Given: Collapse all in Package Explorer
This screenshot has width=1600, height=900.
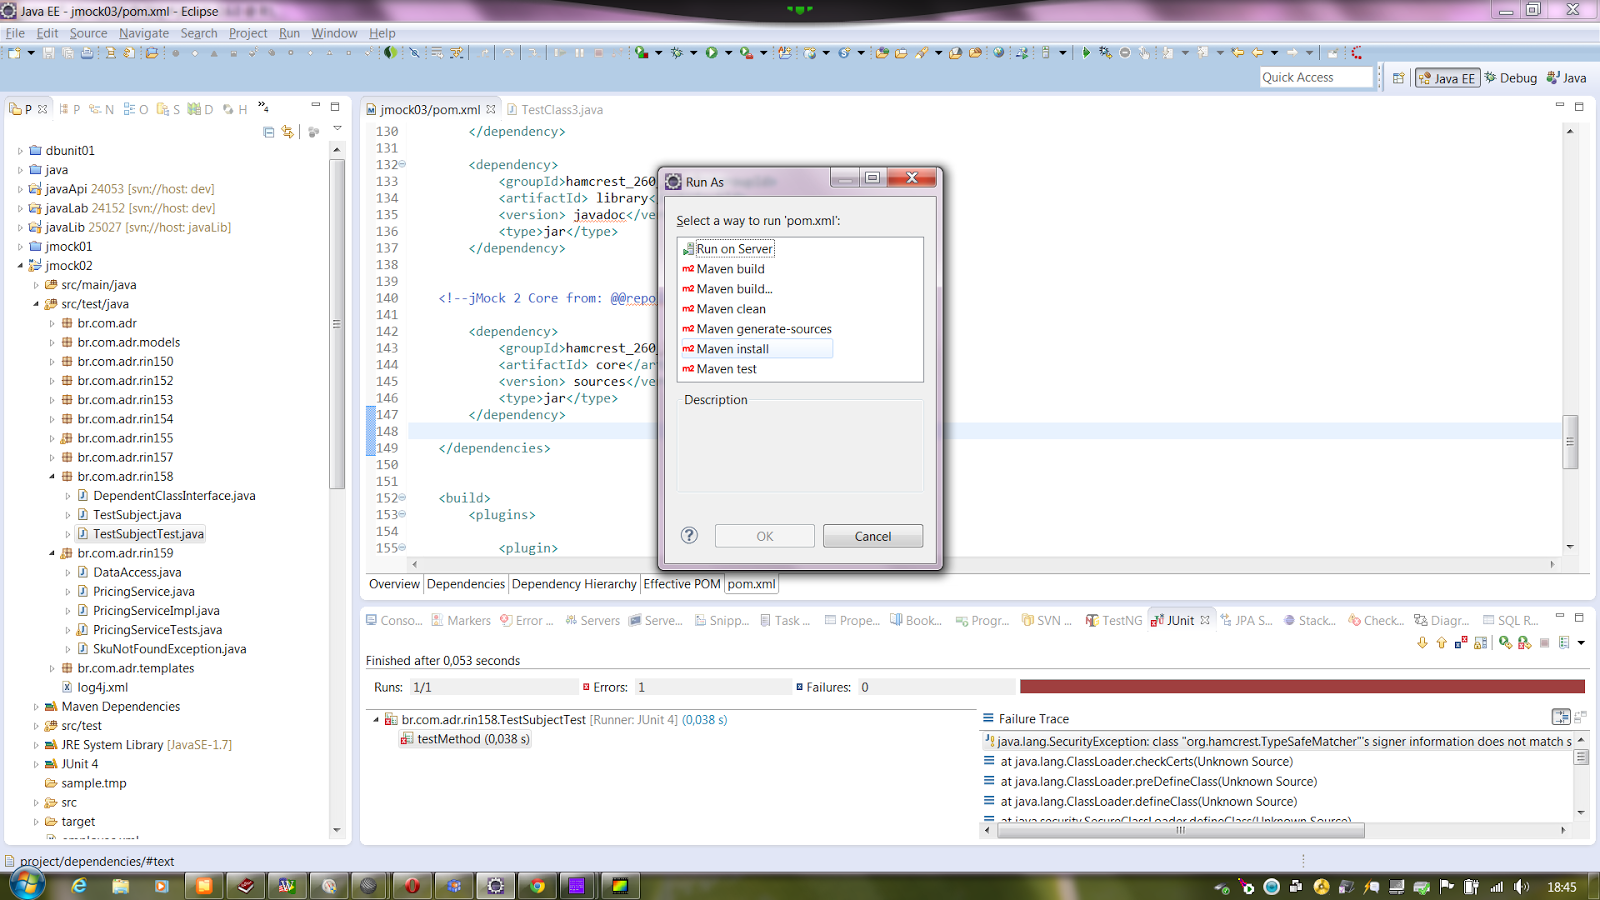Looking at the screenshot, I should click(x=269, y=132).
